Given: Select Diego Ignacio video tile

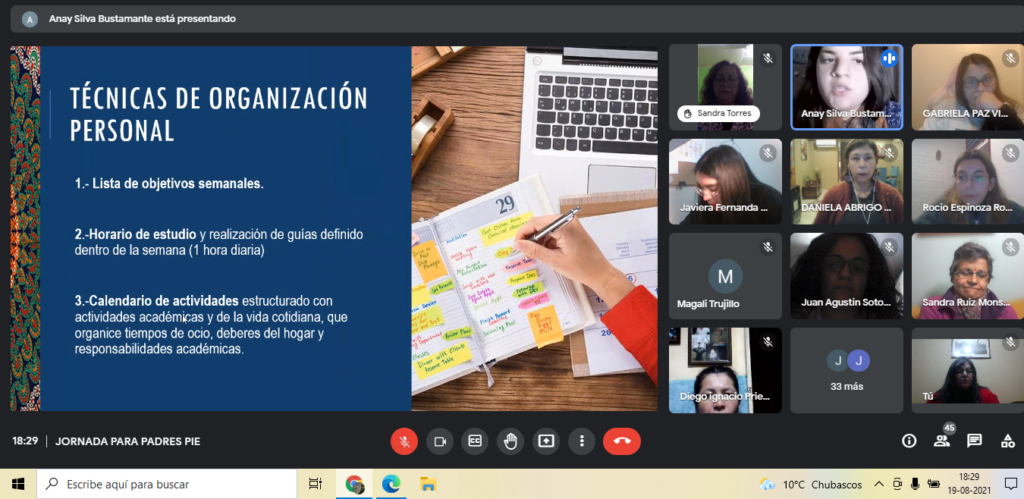Looking at the screenshot, I should point(725,370).
